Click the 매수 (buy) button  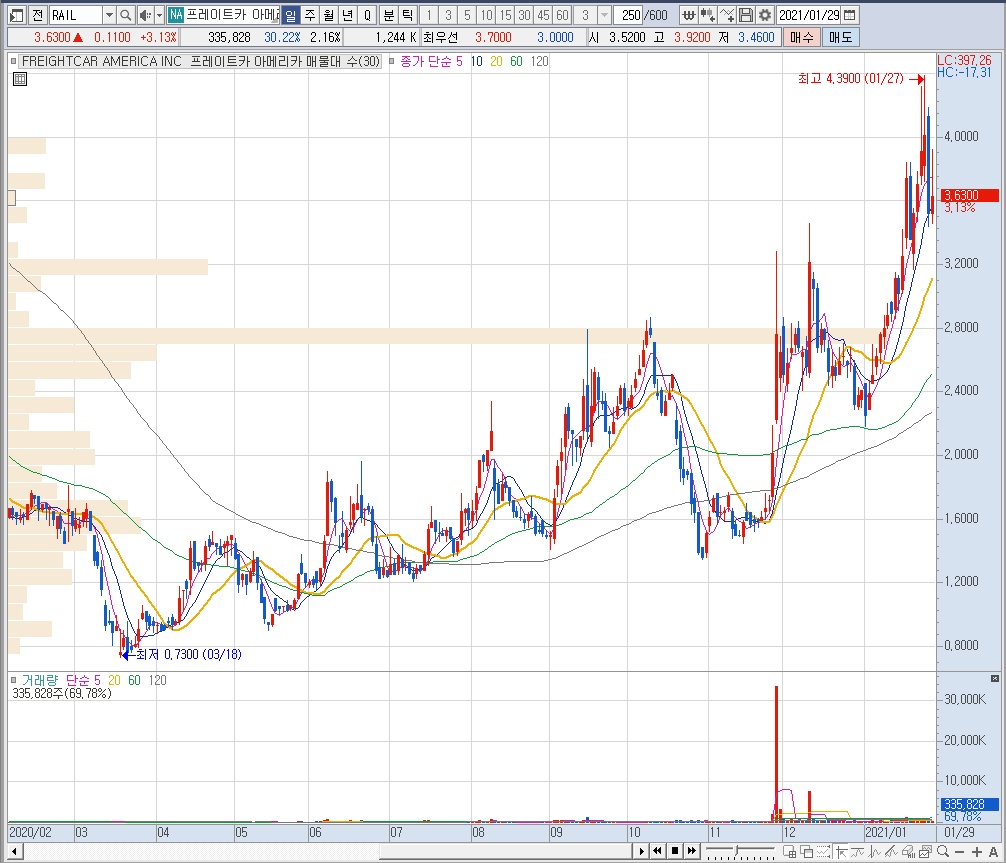coord(801,37)
